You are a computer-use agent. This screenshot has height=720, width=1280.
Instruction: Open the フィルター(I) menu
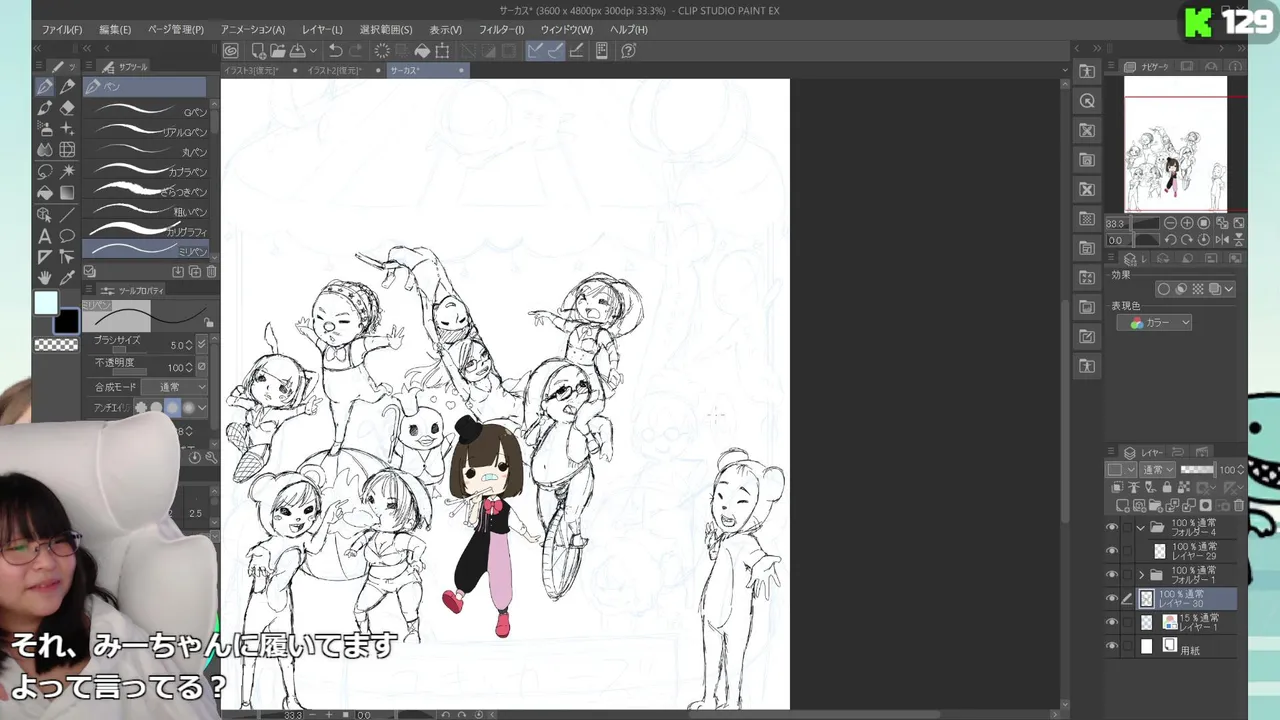501,30
